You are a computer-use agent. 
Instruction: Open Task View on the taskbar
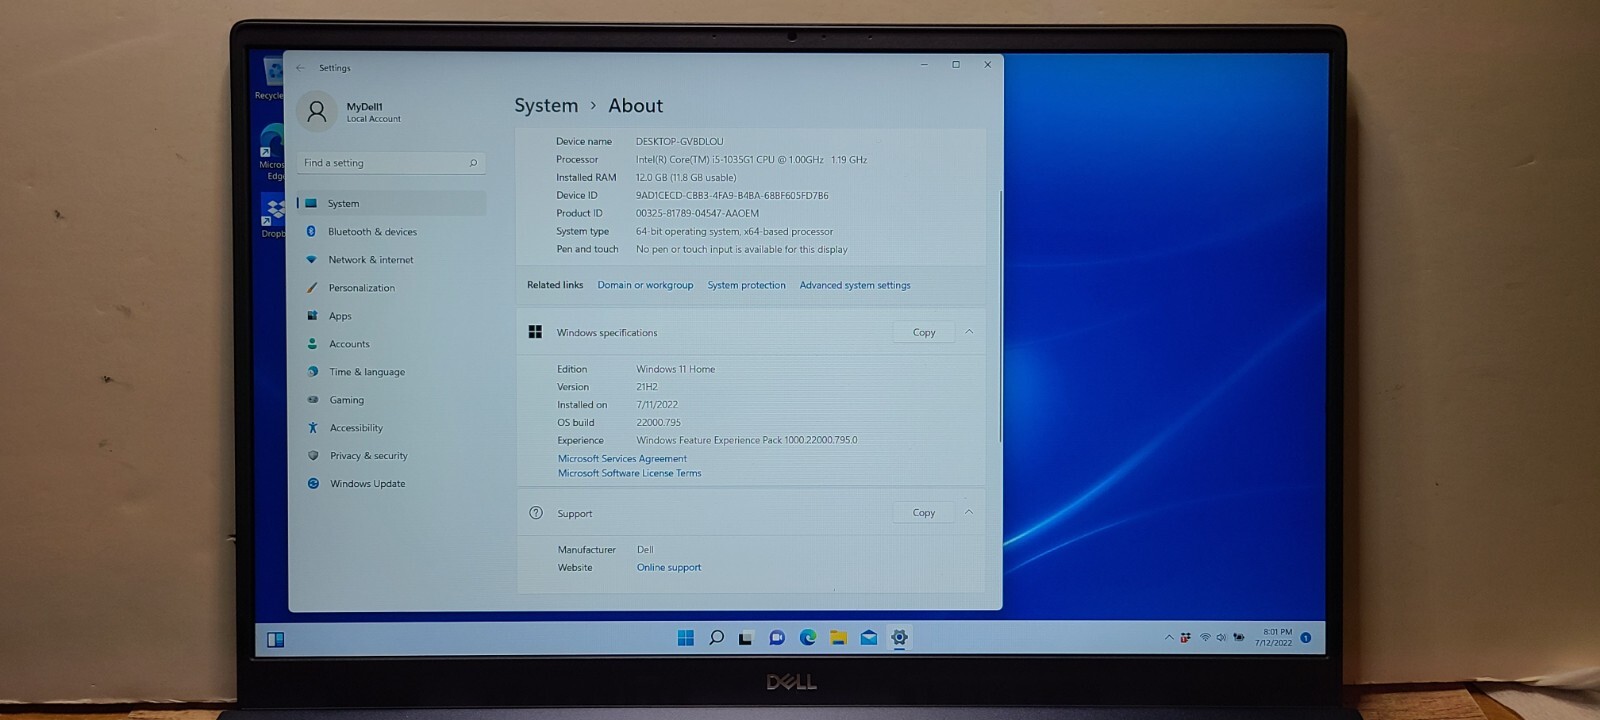746,638
